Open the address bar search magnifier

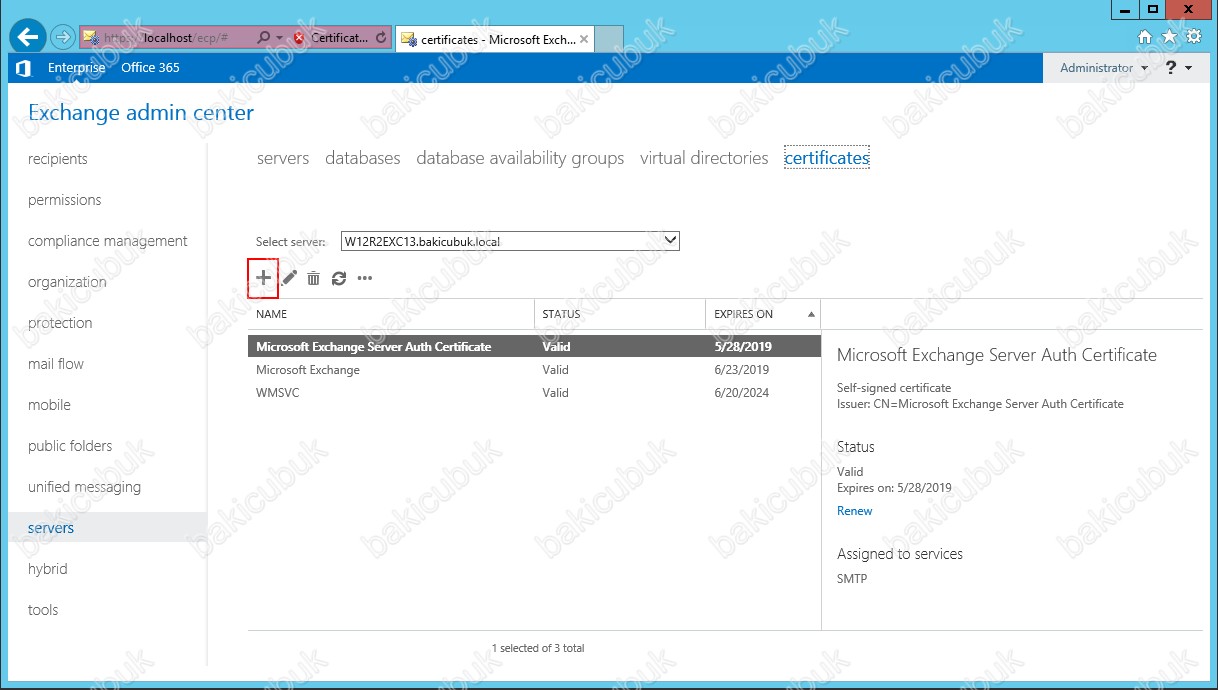click(x=264, y=38)
